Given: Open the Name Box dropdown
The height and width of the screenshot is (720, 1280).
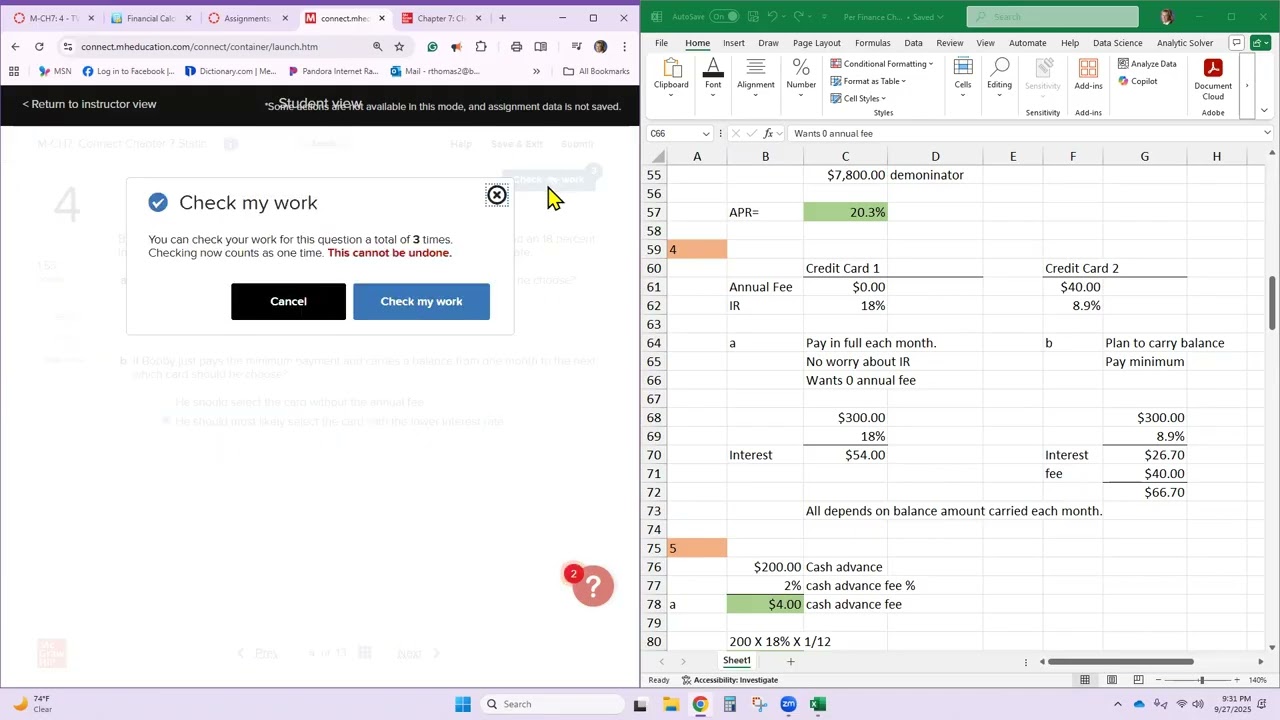Looking at the screenshot, I should click(706, 133).
